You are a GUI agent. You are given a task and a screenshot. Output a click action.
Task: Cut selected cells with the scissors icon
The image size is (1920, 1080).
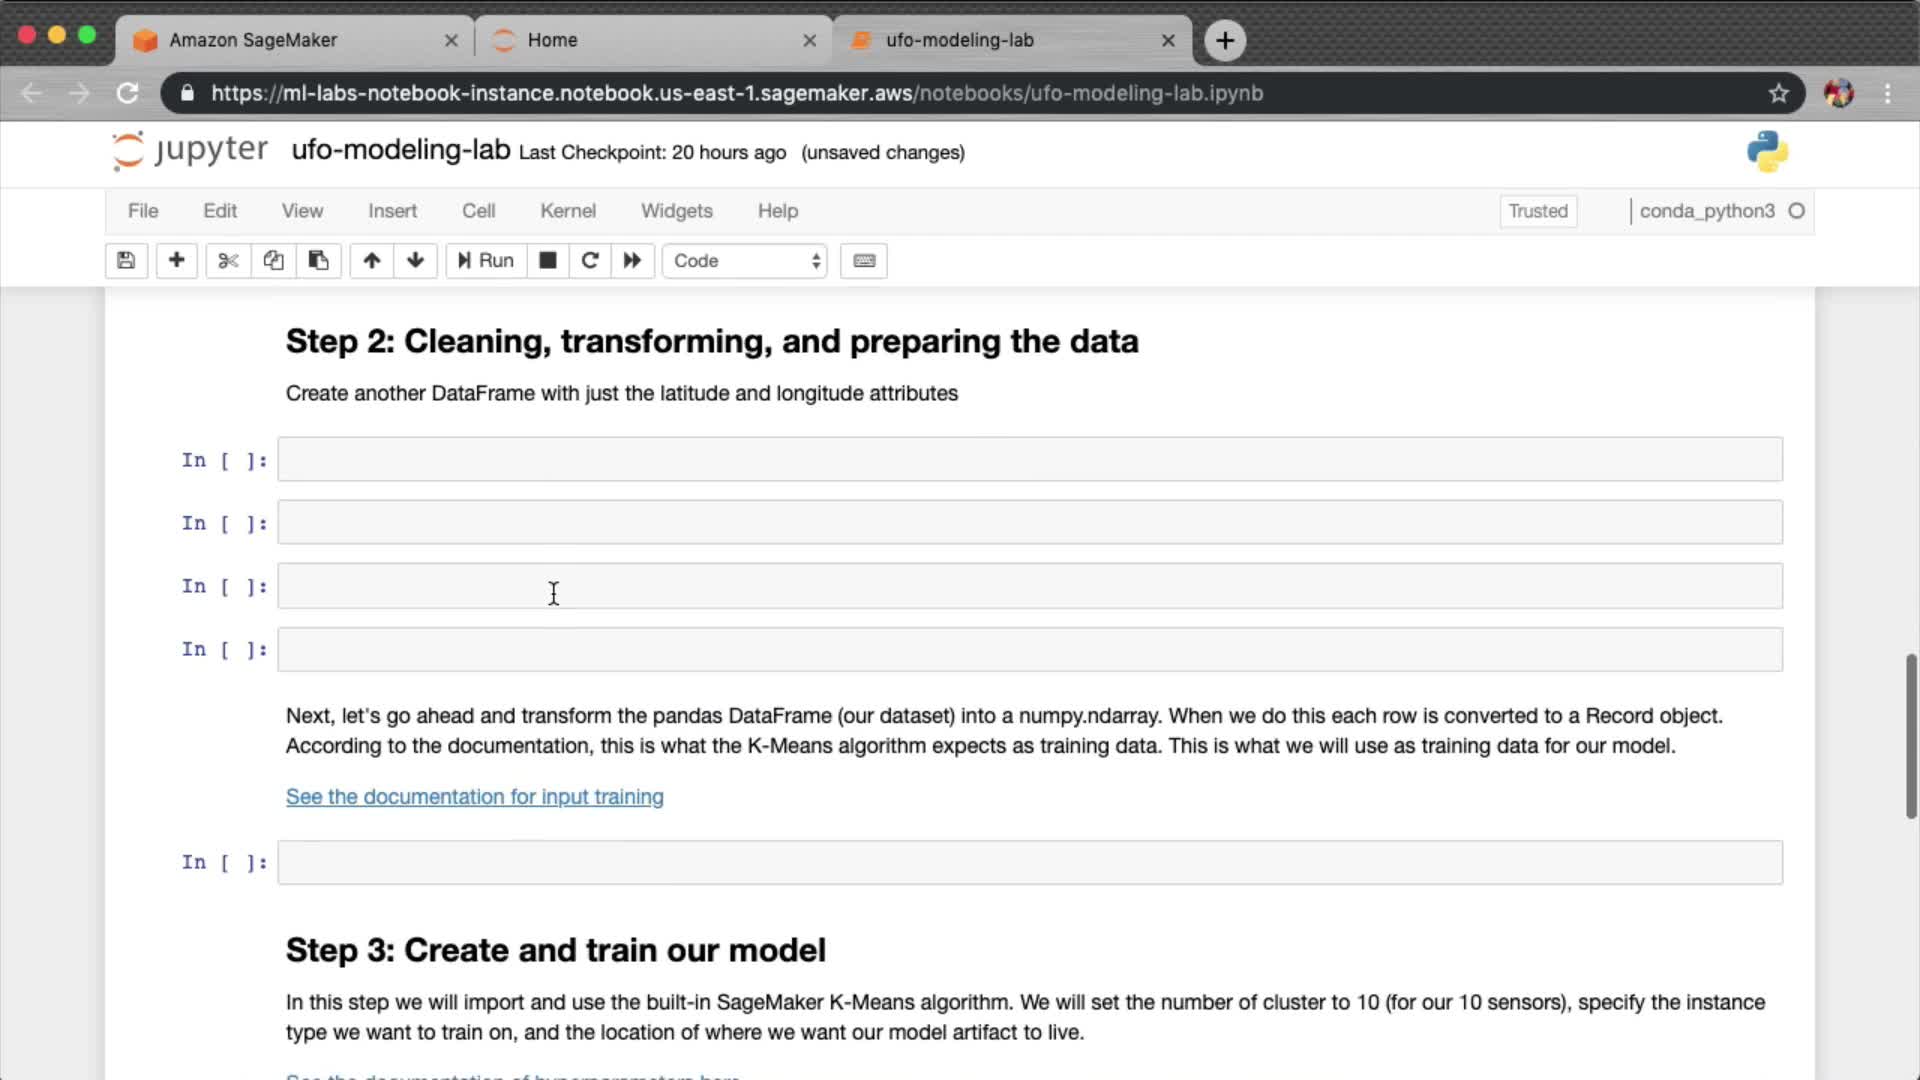click(228, 261)
